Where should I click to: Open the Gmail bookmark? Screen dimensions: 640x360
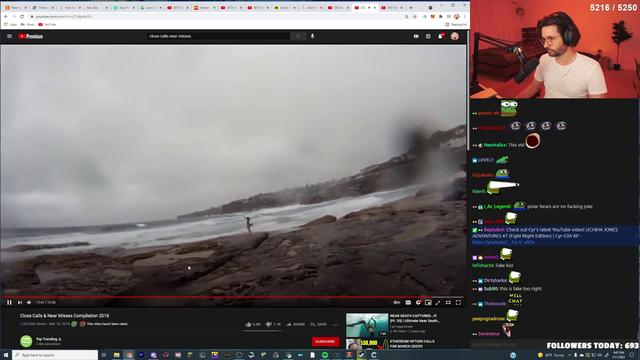coord(28,24)
